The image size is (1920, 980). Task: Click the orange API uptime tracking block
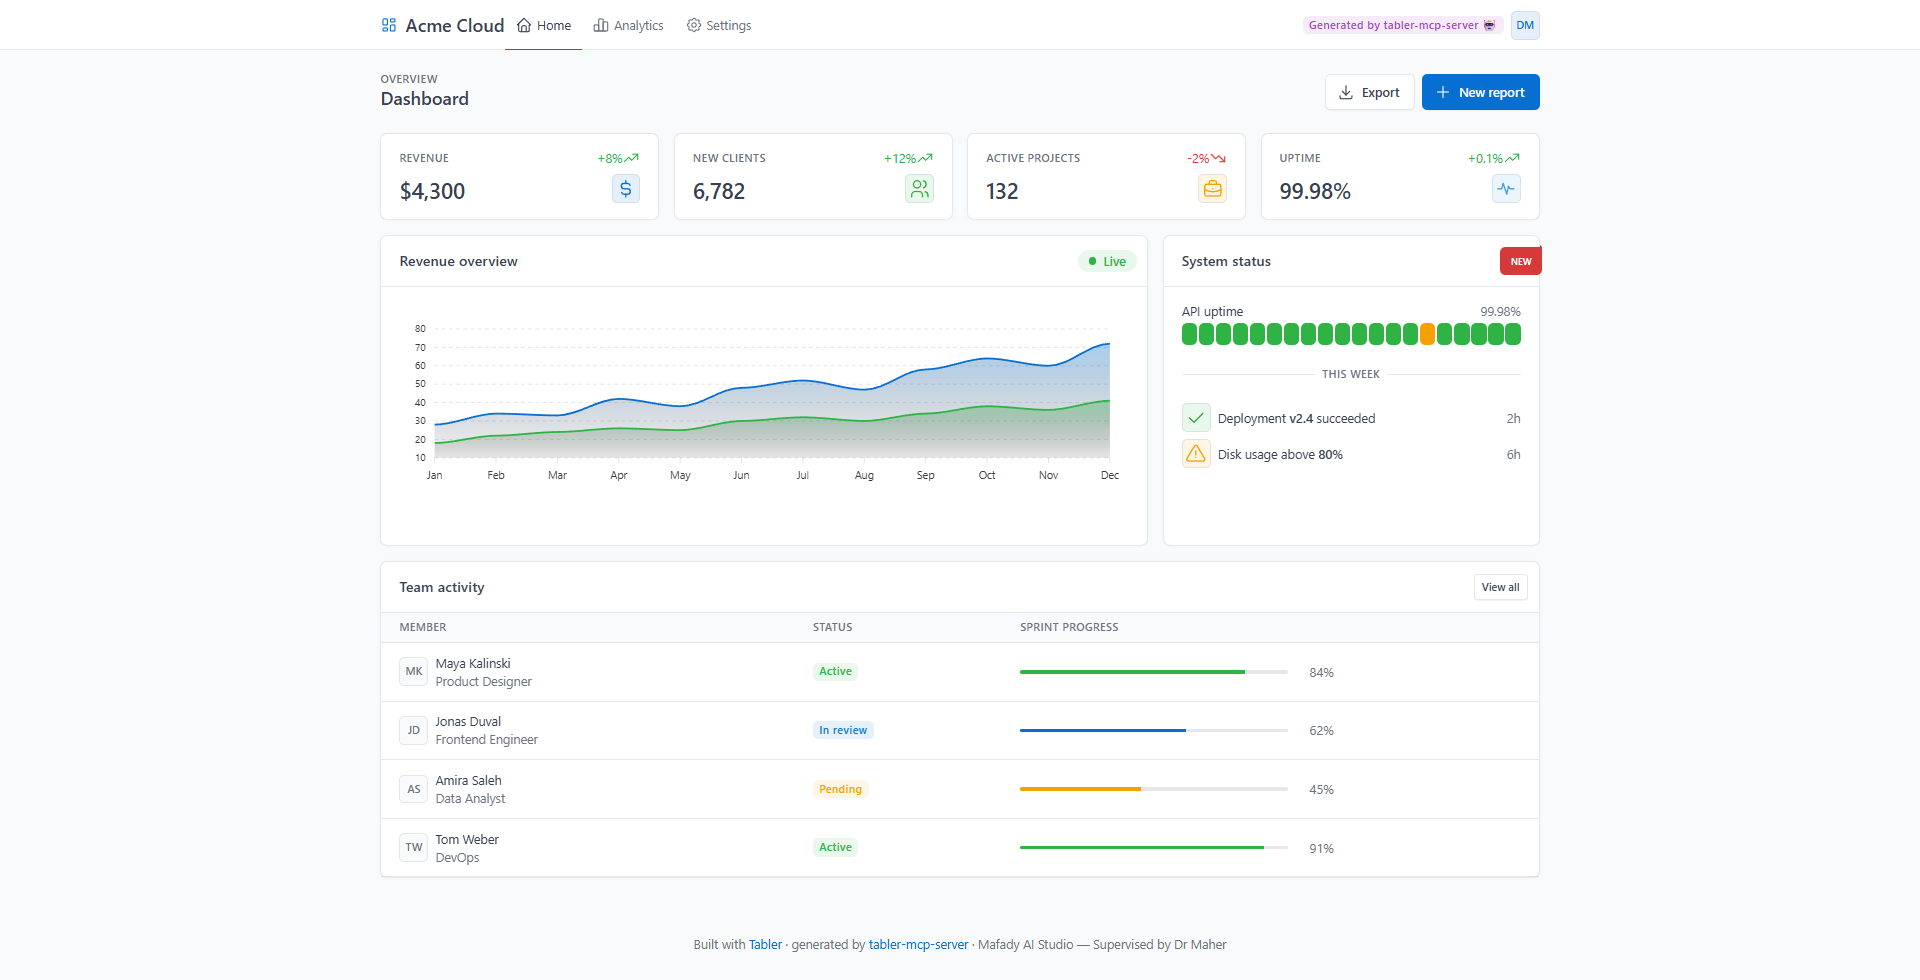[1428, 334]
